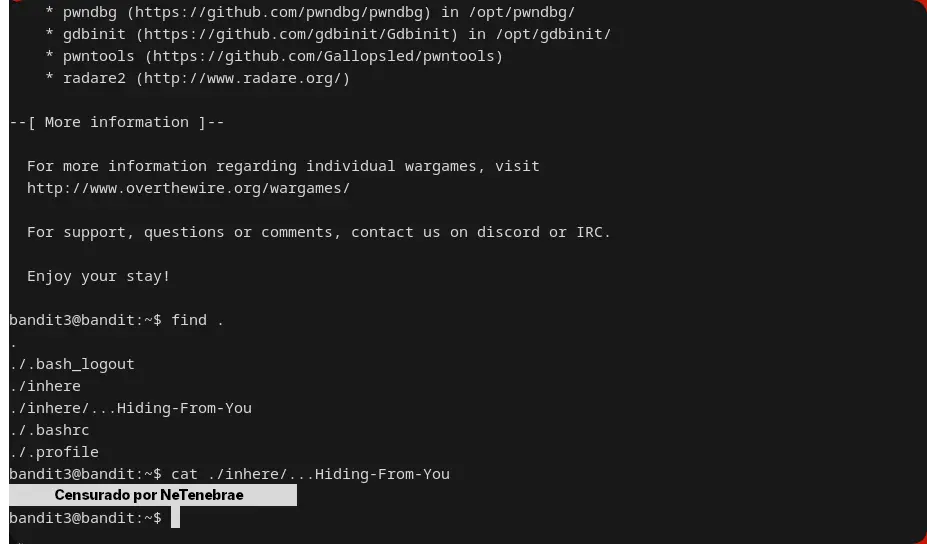Click the './.bash_logout' output line

click(x=72, y=364)
